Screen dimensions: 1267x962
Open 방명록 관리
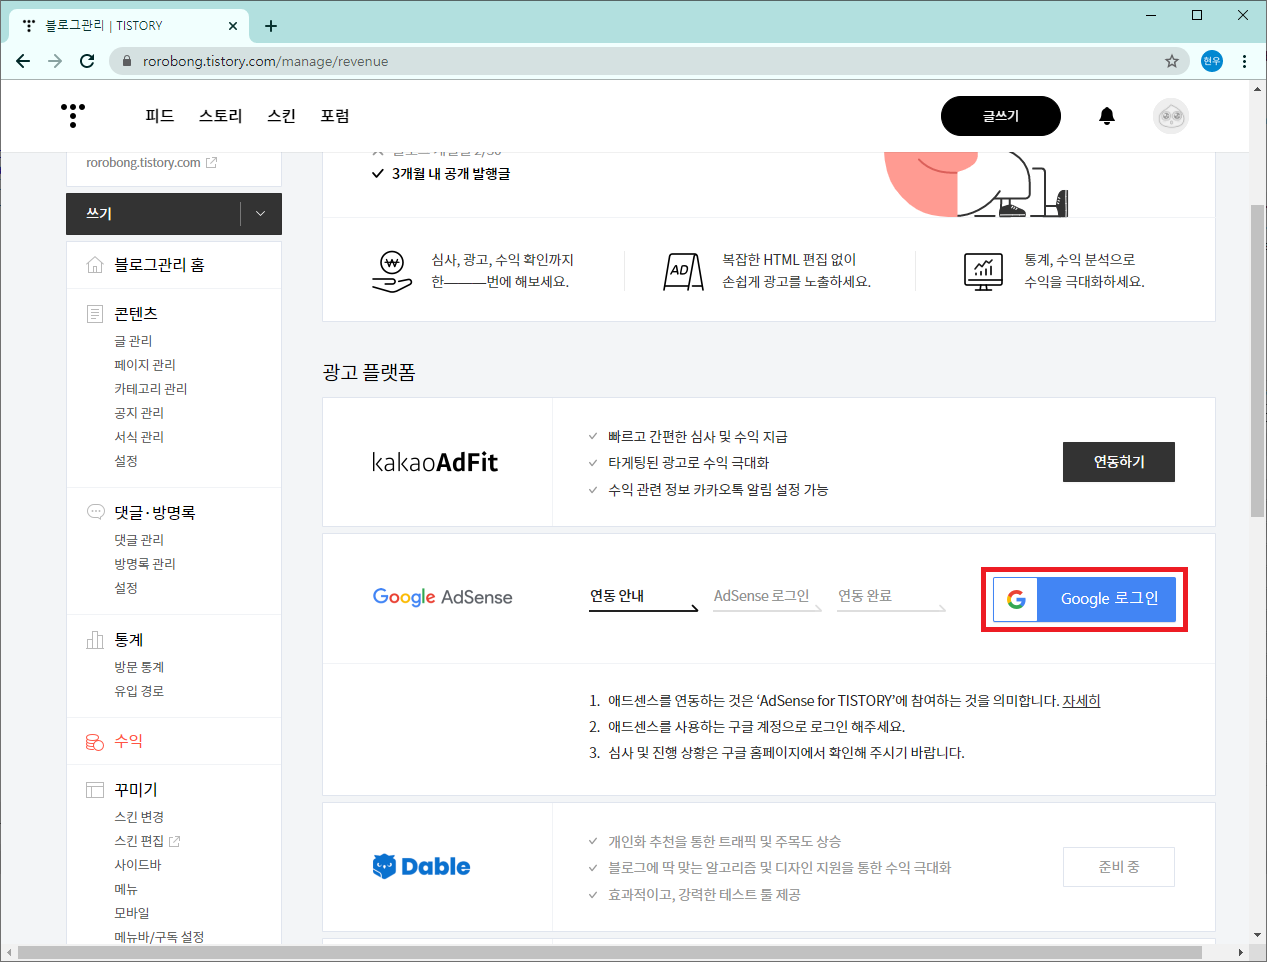coord(145,564)
